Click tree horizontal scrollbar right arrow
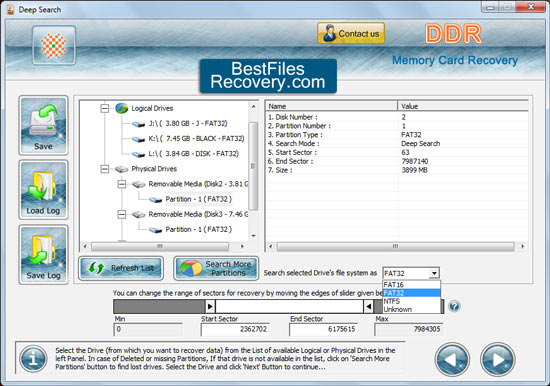Image resolution: width=550 pixels, height=386 pixels. click(x=242, y=246)
